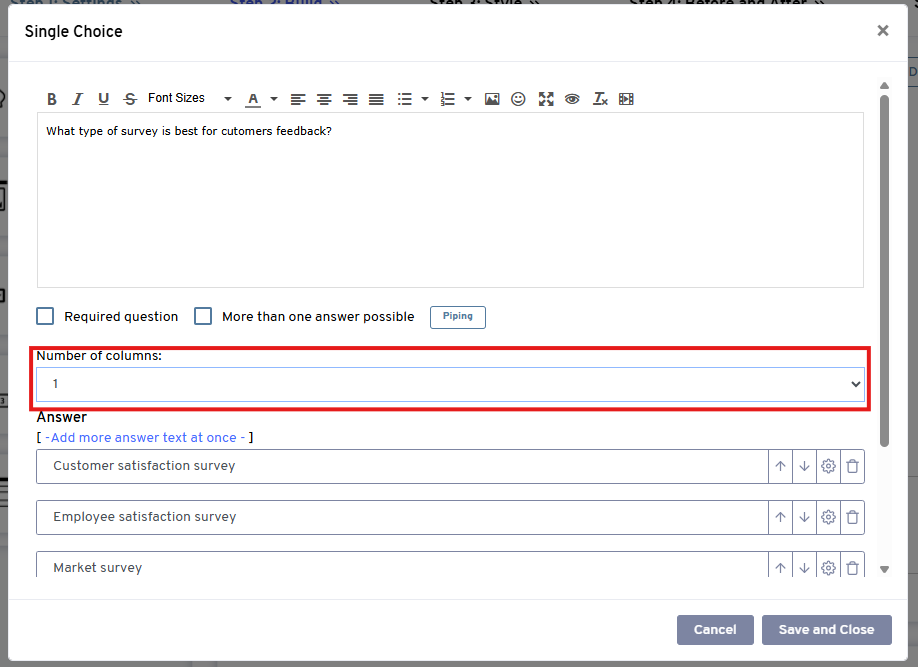Open the text color picker arrow
This screenshot has width=918, height=667.
pyautogui.click(x=274, y=99)
